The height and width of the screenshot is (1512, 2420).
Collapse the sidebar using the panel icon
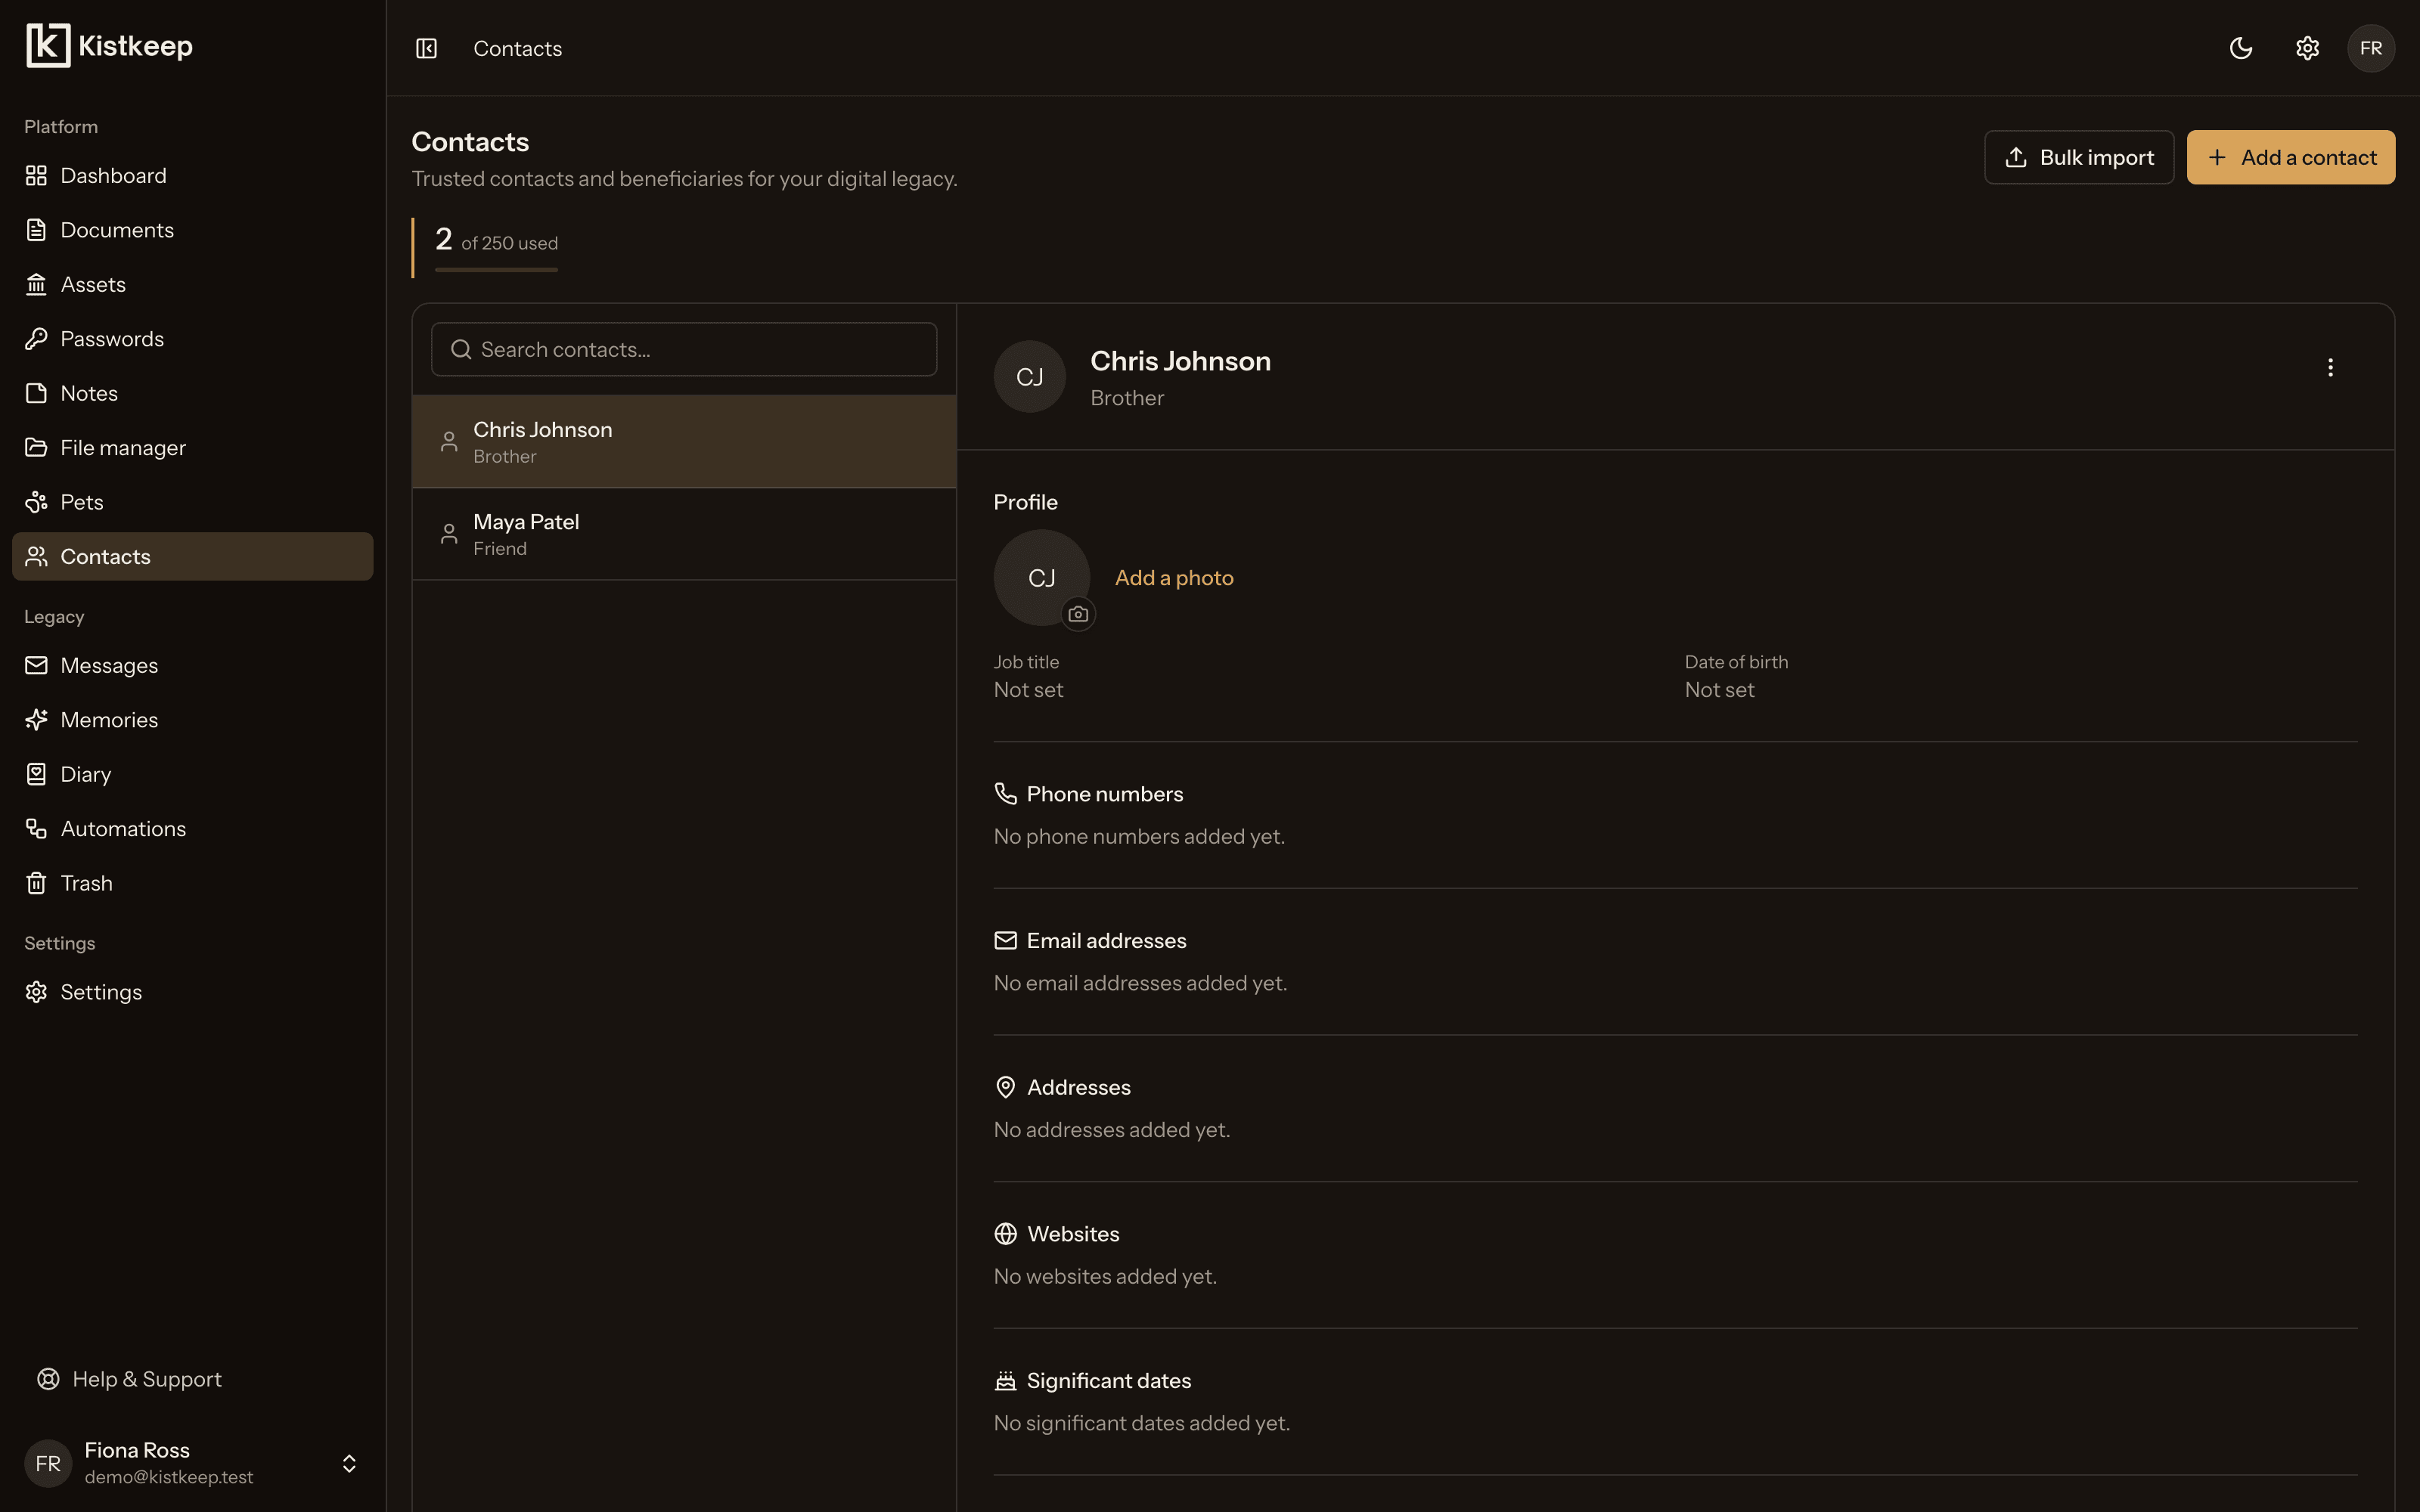click(426, 48)
